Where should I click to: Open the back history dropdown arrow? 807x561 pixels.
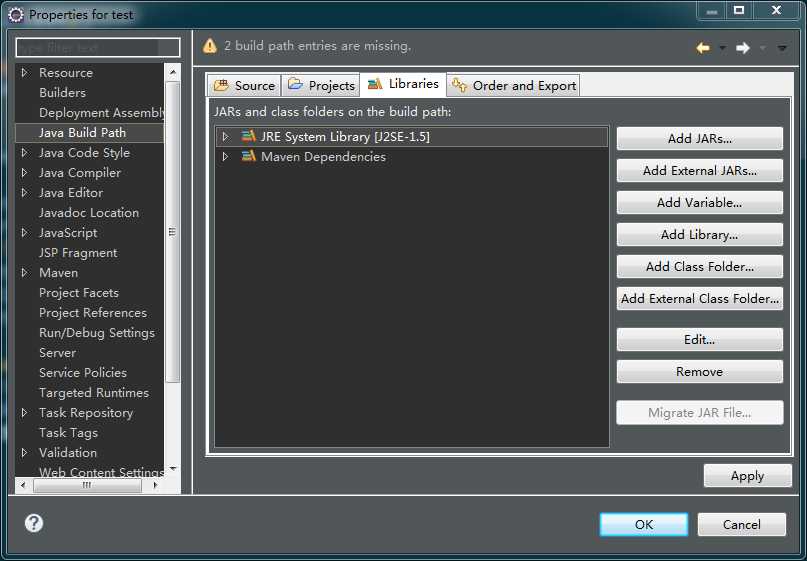[x=723, y=48]
